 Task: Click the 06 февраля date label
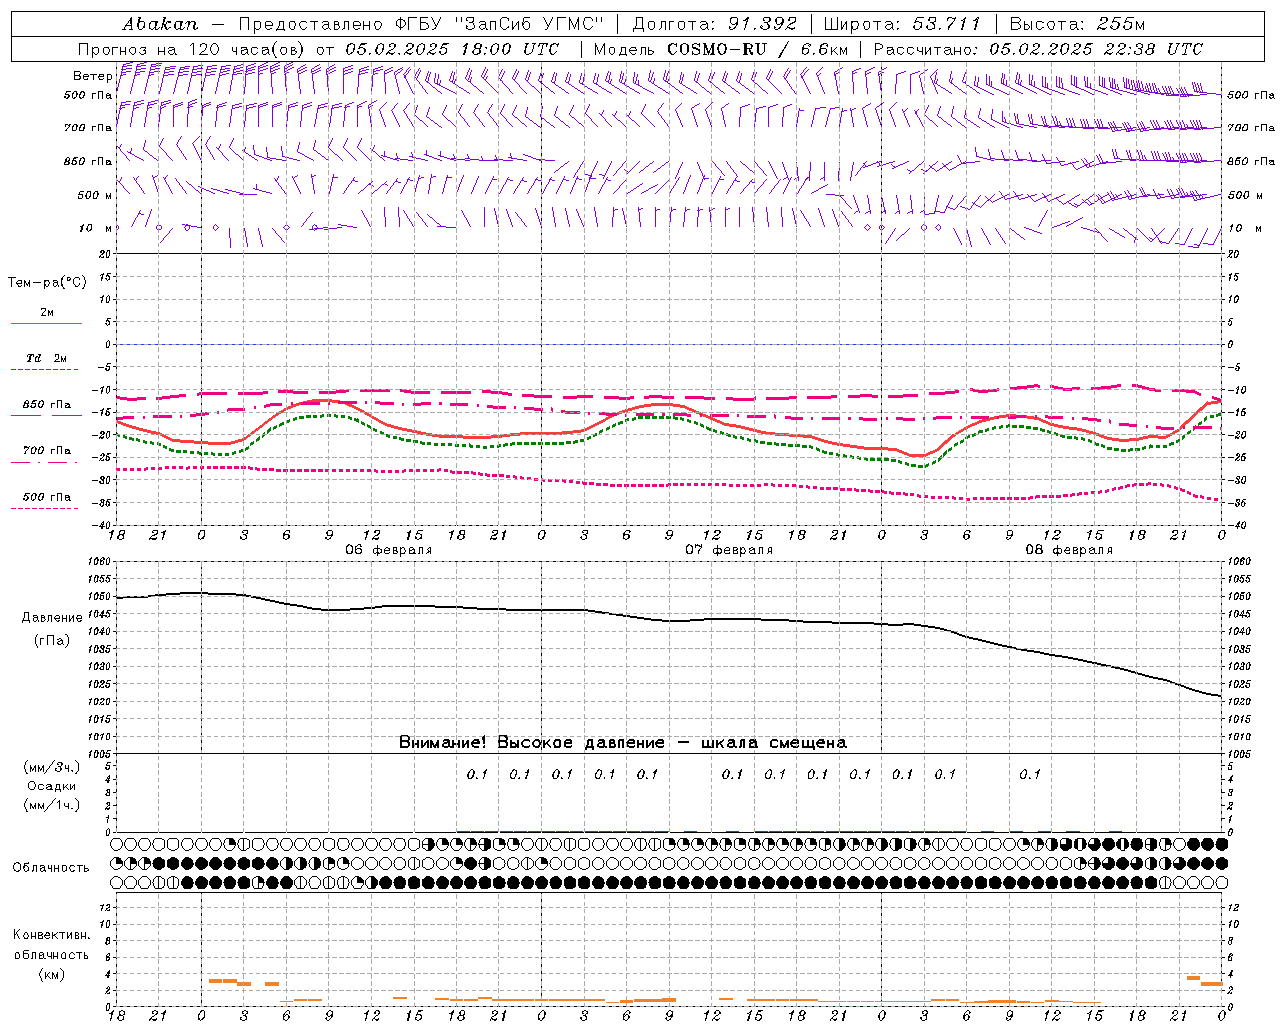pos(389,550)
